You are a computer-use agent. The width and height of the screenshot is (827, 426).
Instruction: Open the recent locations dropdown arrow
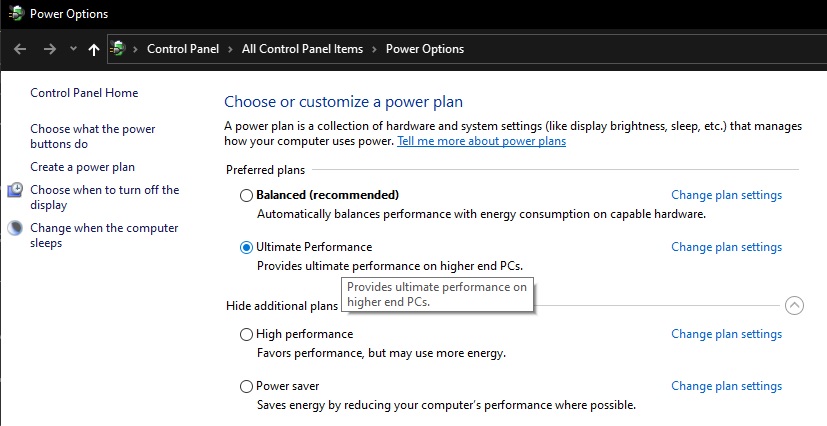coord(73,49)
